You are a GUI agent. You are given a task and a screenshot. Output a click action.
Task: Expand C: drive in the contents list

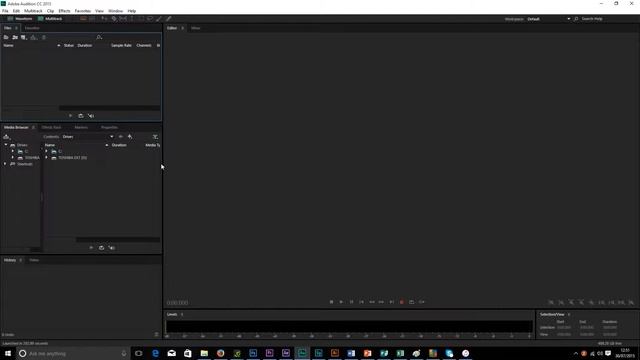click(46, 151)
